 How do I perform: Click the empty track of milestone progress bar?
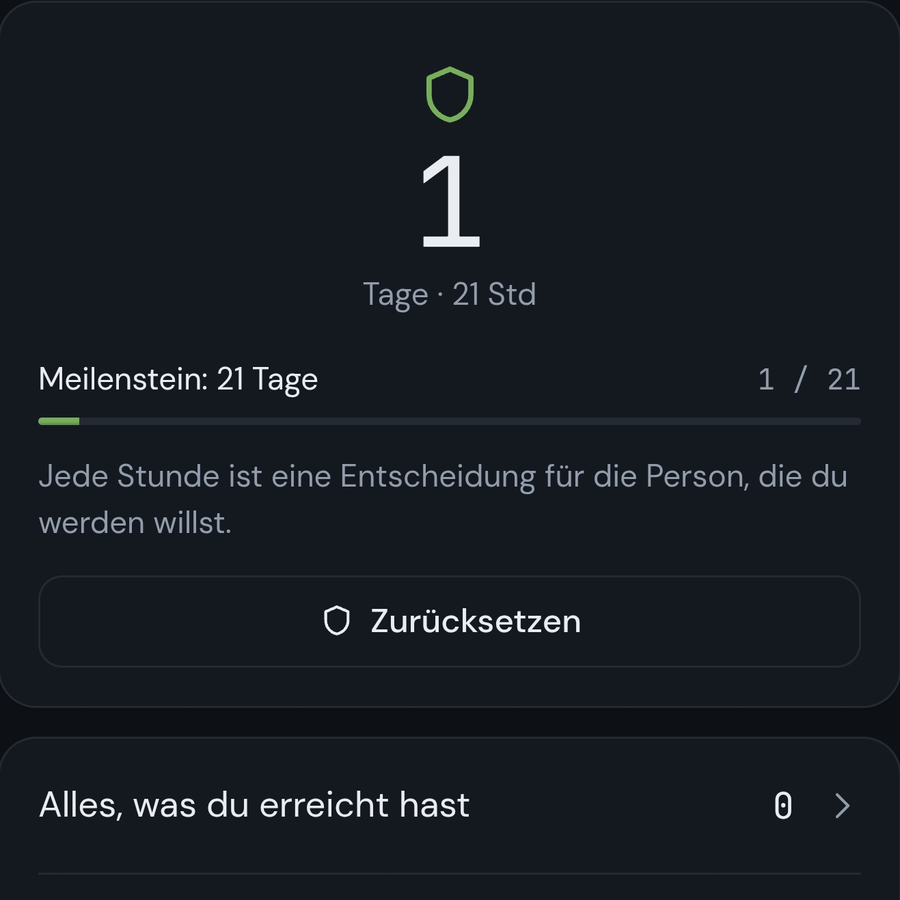pyautogui.click(x=470, y=421)
